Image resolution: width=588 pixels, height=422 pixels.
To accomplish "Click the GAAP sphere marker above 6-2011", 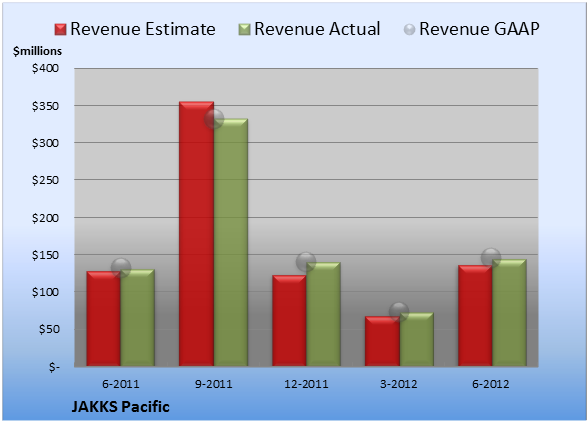I will click(121, 268).
